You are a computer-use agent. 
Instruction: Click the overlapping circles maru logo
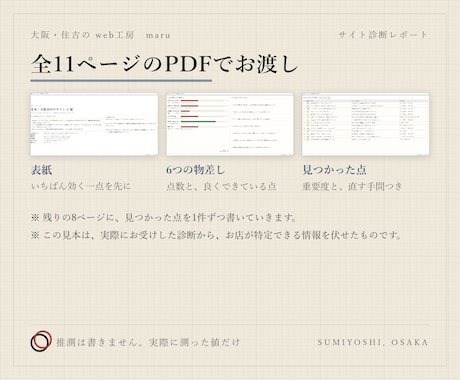tap(41, 341)
